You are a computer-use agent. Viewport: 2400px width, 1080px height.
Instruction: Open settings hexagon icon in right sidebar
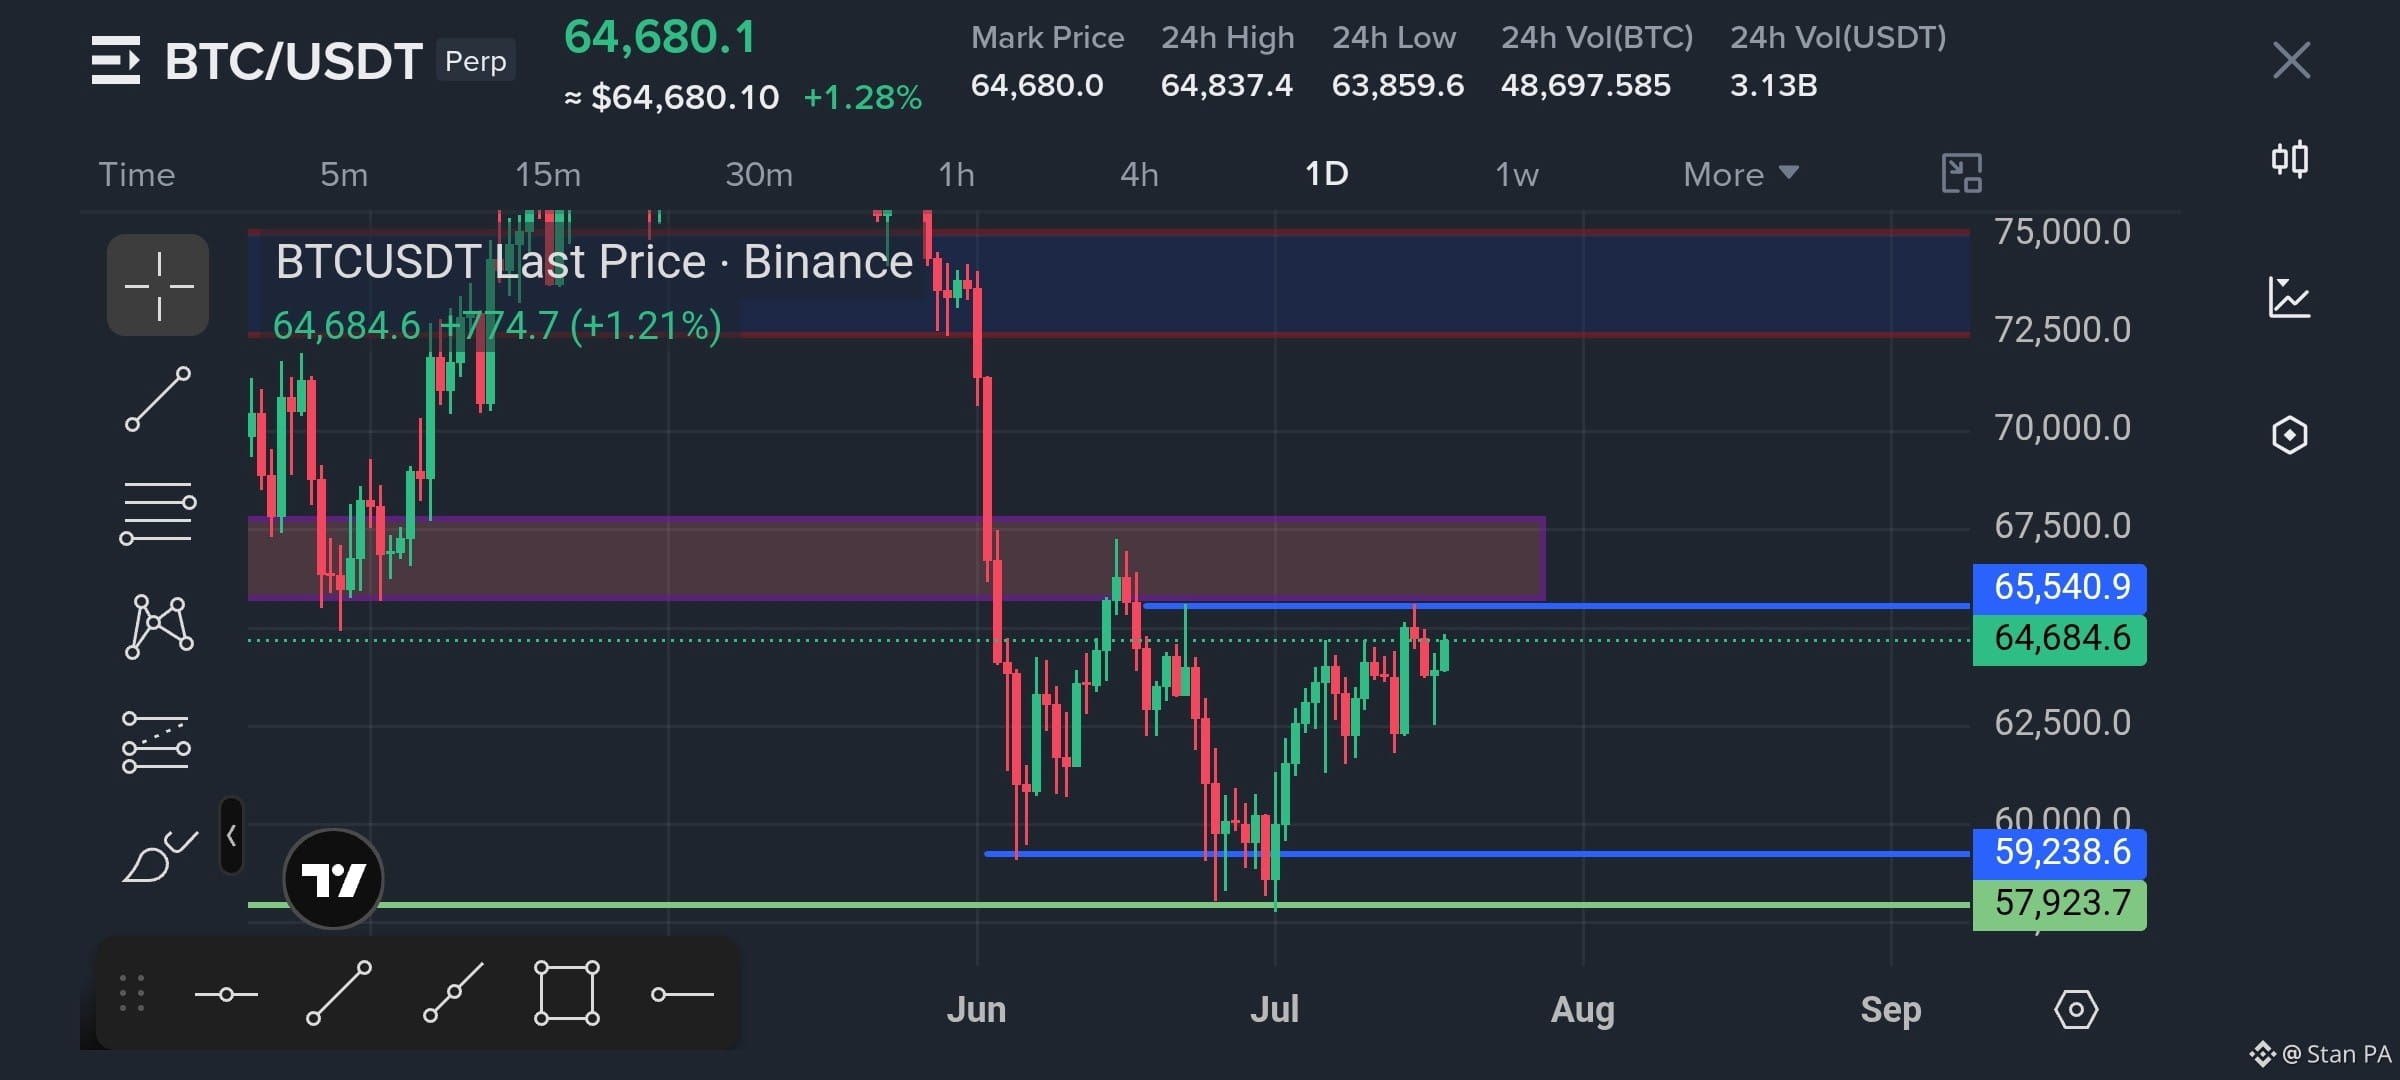point(2289,435)
